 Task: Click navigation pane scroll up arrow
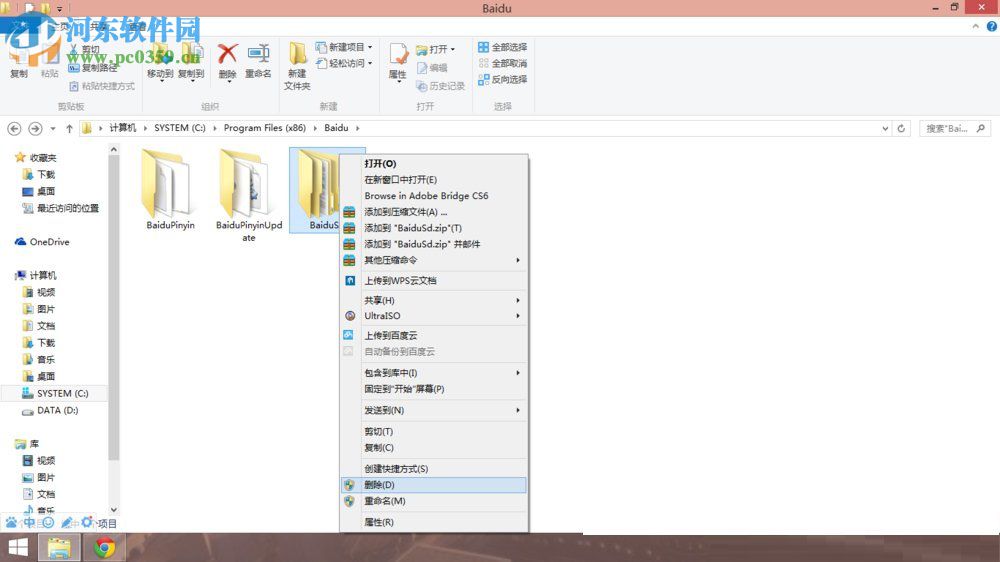click(x=114, y=149)
